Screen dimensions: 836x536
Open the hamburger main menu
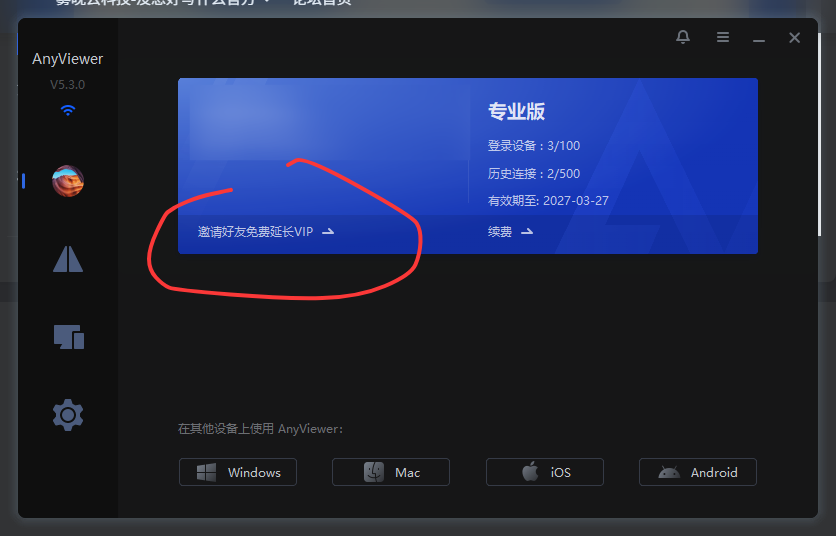722,37
